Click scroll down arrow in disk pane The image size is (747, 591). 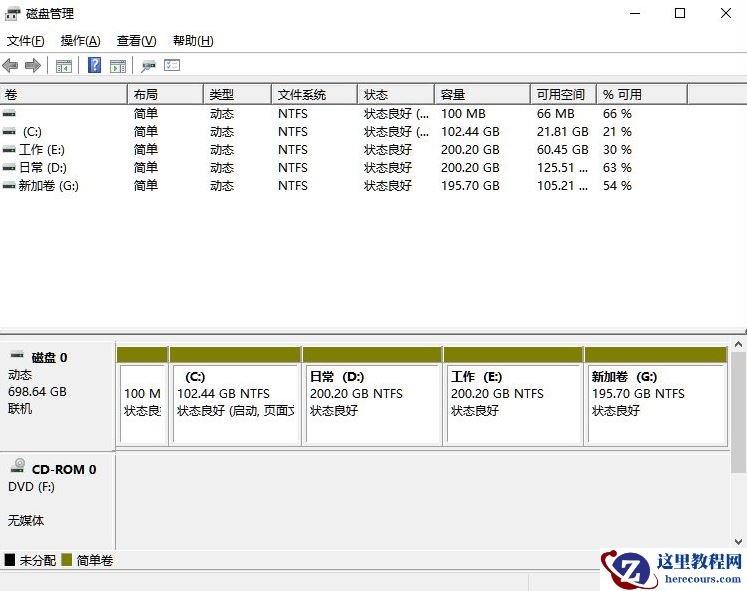tap(738, 541)
